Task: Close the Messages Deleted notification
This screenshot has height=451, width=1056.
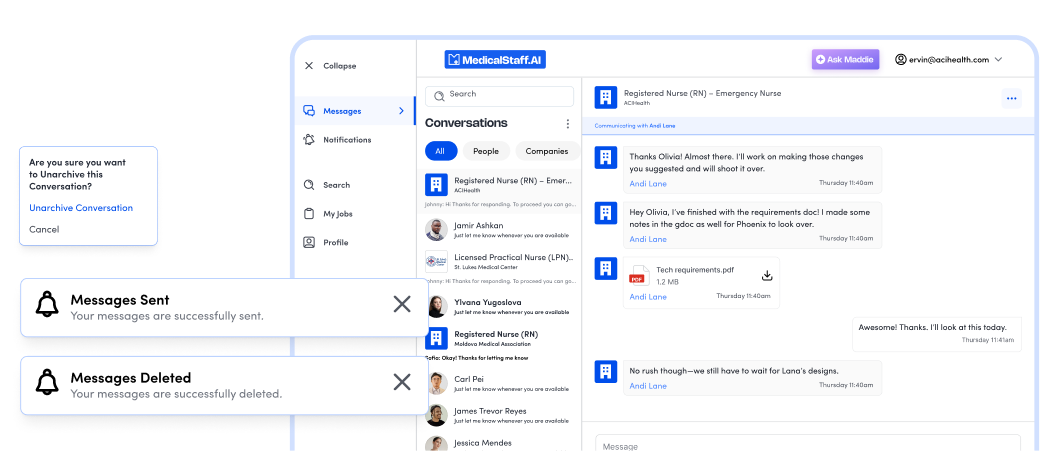Action: click(402, 382)
